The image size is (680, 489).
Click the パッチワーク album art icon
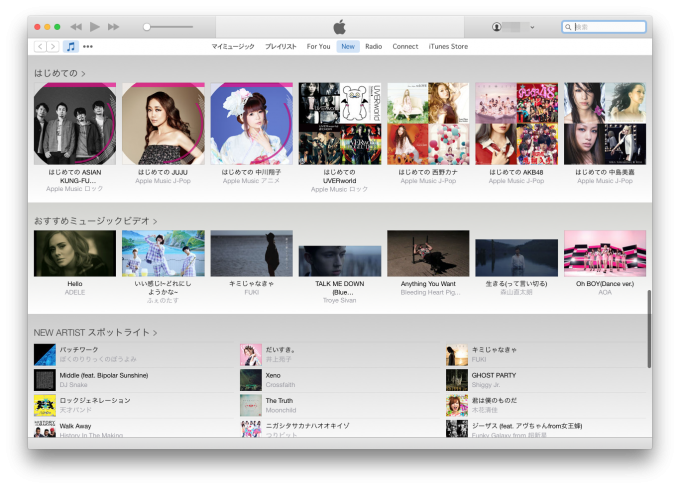pyautogui.click(x=45, y=355)
